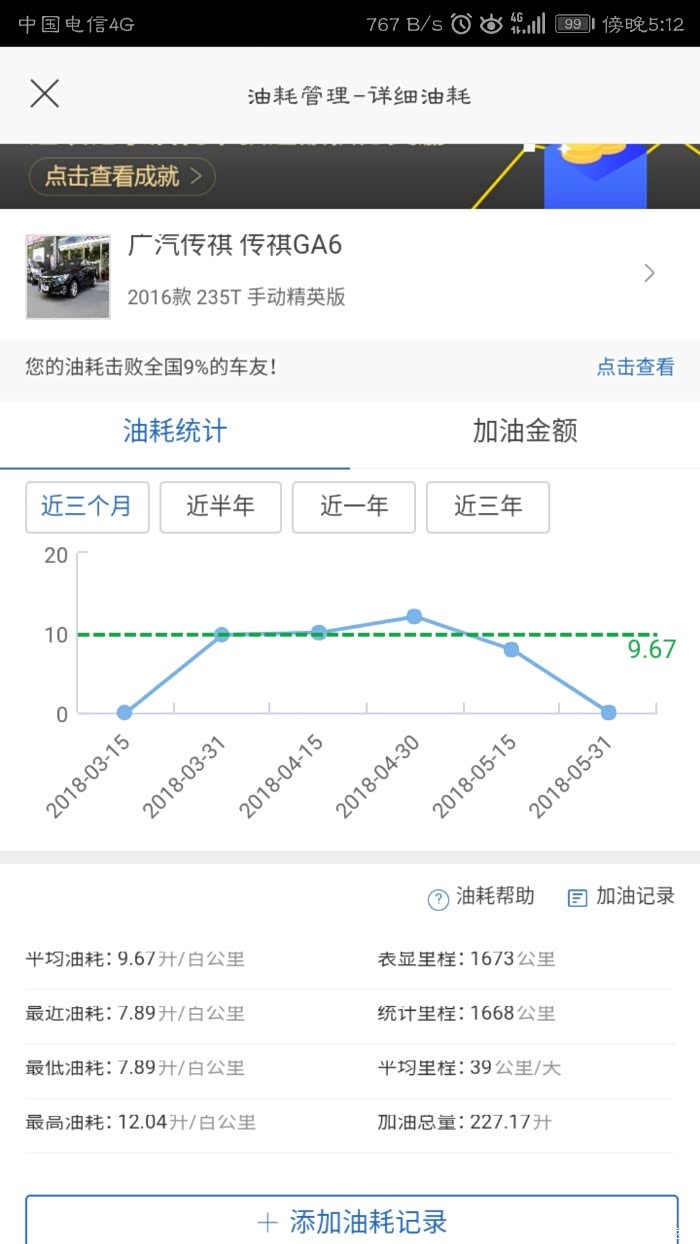700x1244 pixels.
Task: Open 点击查看成就 banner arrow
Action: click(x=197, y=177)
